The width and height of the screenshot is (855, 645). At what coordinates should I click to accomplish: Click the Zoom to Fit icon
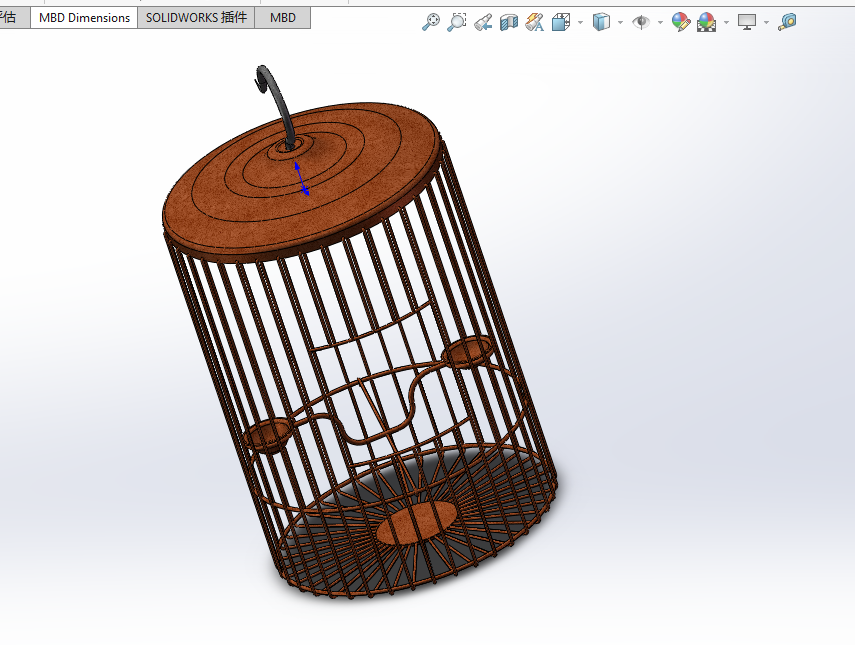coord(431,21)
